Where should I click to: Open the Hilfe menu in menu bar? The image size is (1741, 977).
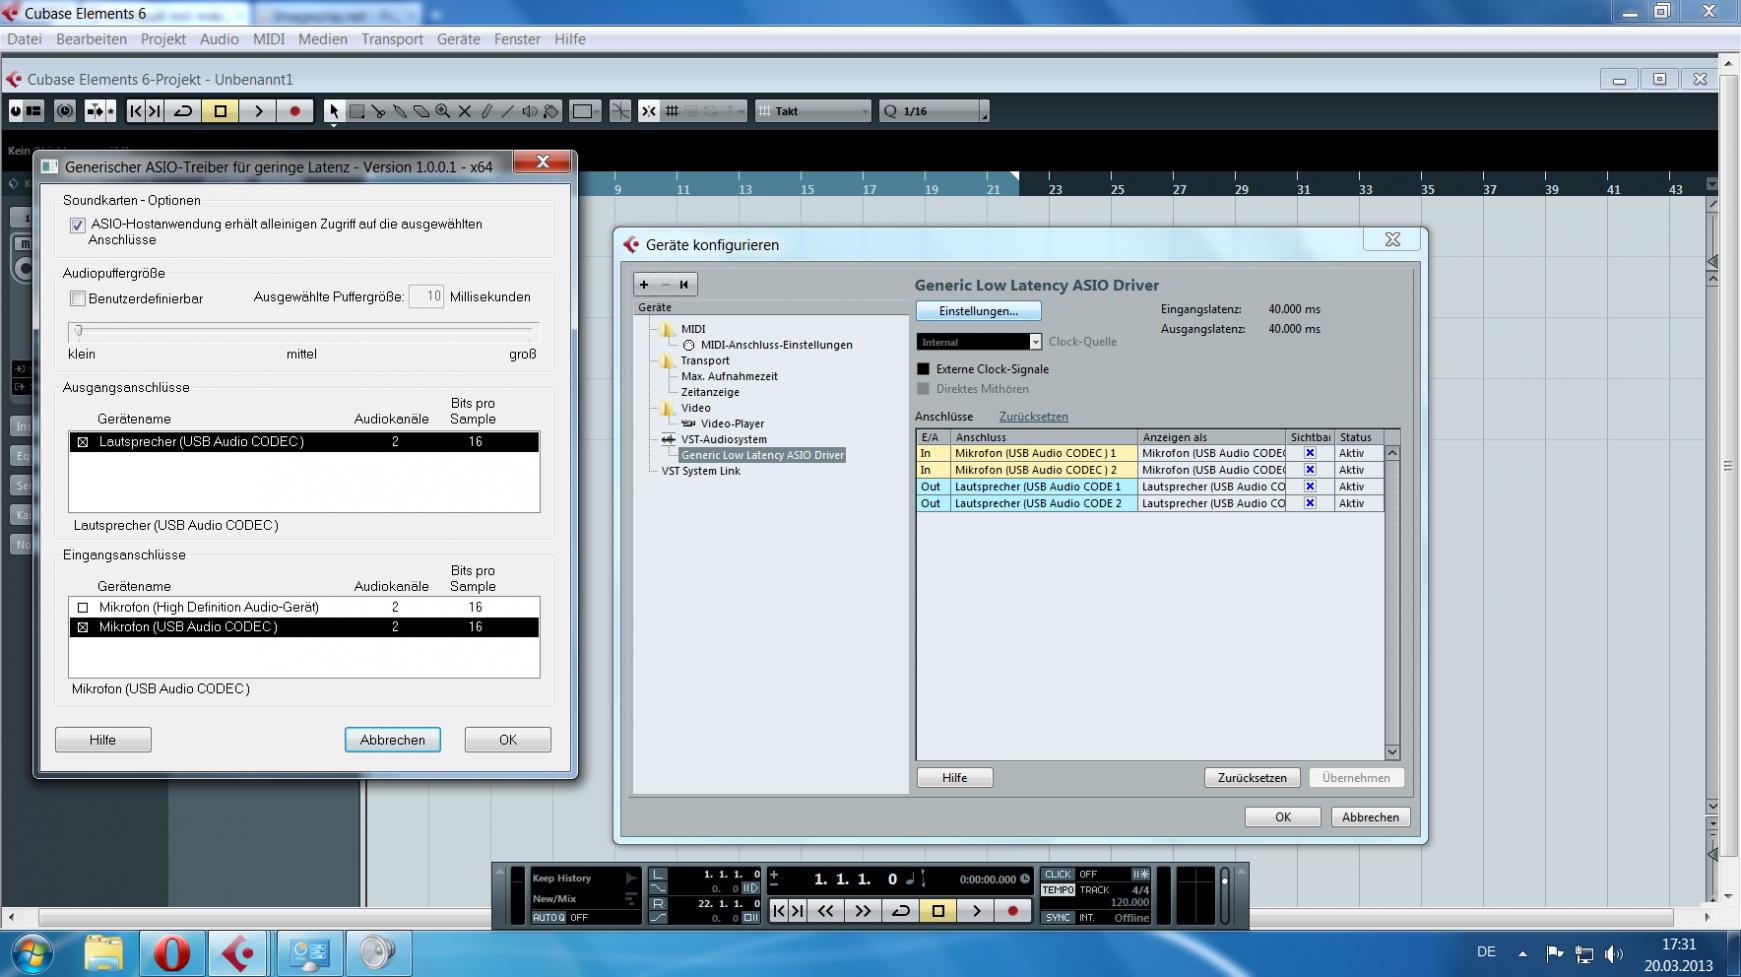(570, 39)
